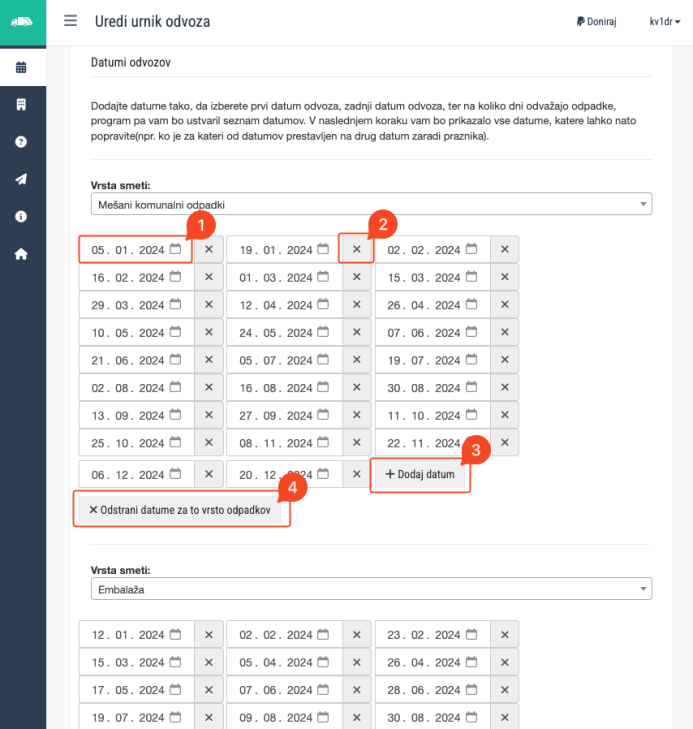Open calendar picker for 06.12.2024 date
This screenshot has width=693, height=729.
click(x=175, y=473)
